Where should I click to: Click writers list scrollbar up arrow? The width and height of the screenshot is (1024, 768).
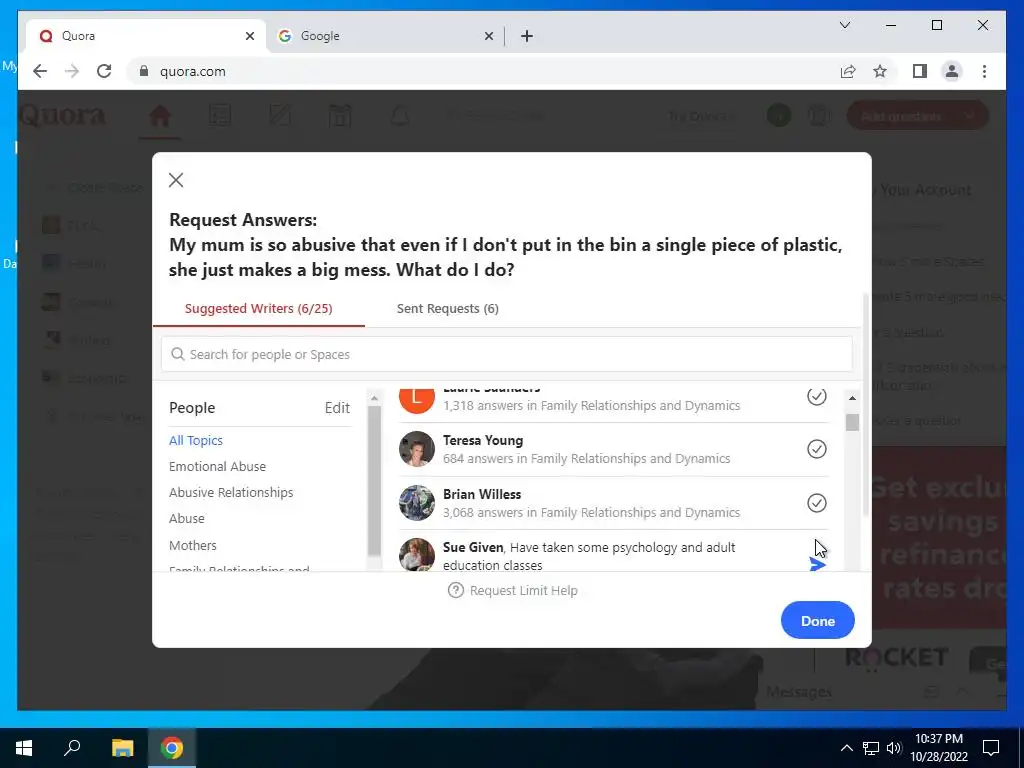click(x=852, y=398)
